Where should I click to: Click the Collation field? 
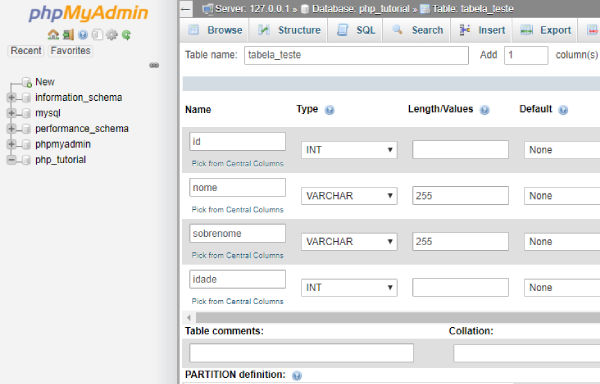[x=527, y=353]
